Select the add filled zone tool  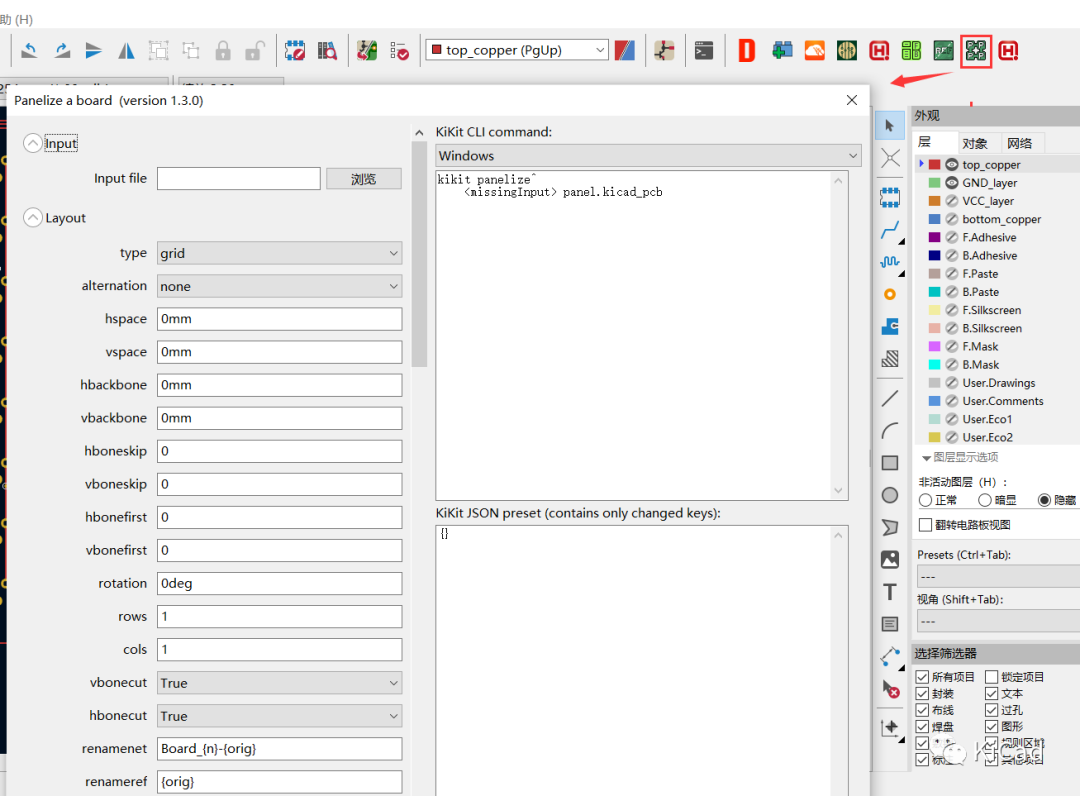coord(890,358)
